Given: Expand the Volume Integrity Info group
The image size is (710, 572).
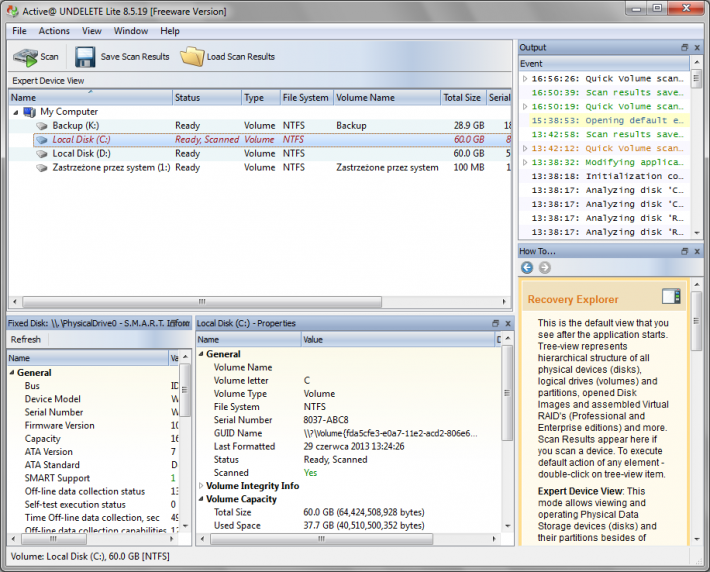Looking at the screenshot, I should (x=201, y=486).
